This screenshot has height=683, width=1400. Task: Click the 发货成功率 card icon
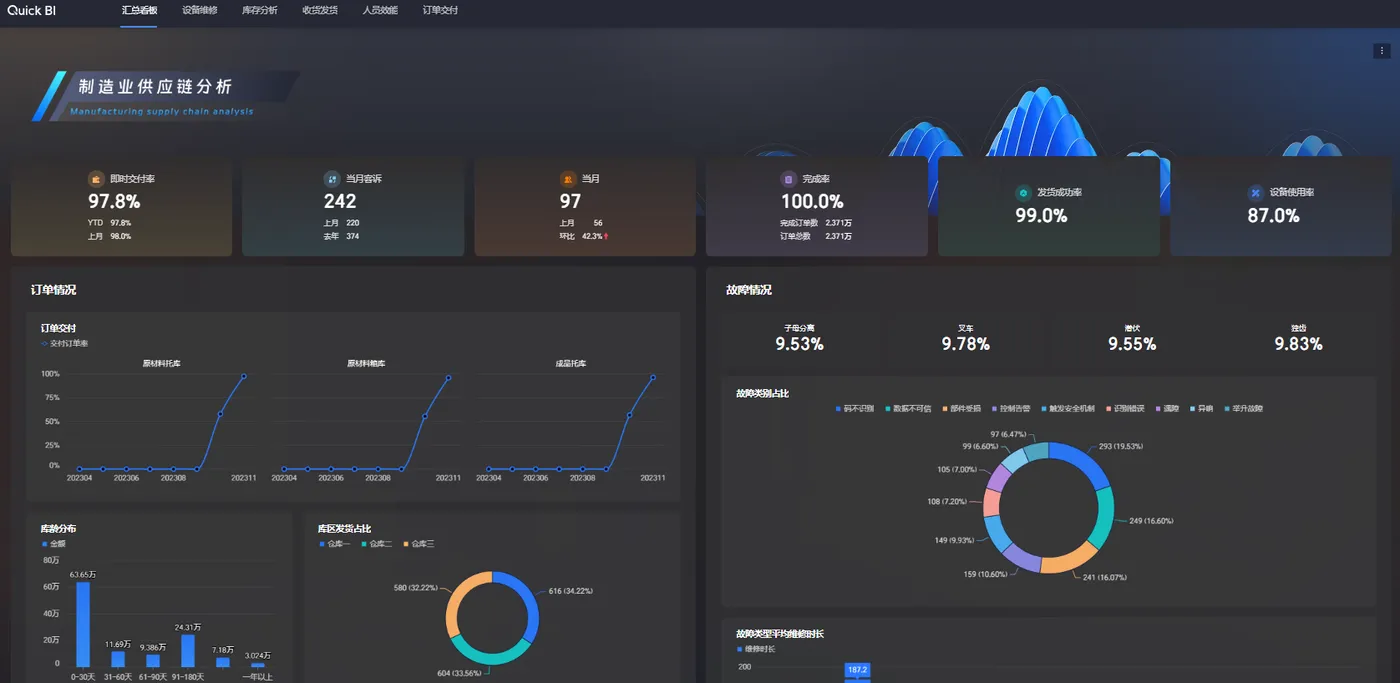tap(1023, 193)
